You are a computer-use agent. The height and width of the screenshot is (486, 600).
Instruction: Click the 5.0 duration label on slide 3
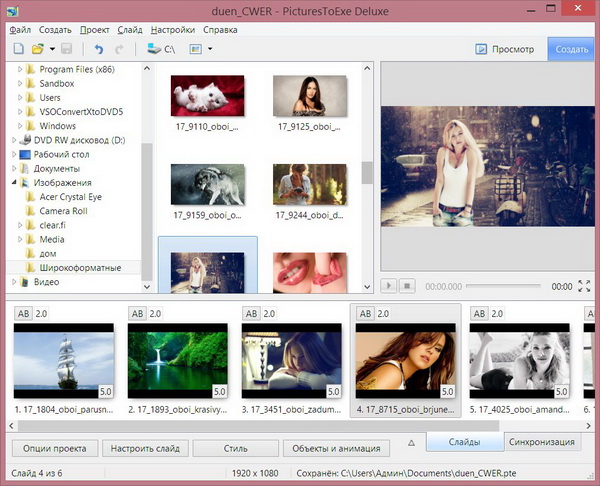(x=333, y=391)
